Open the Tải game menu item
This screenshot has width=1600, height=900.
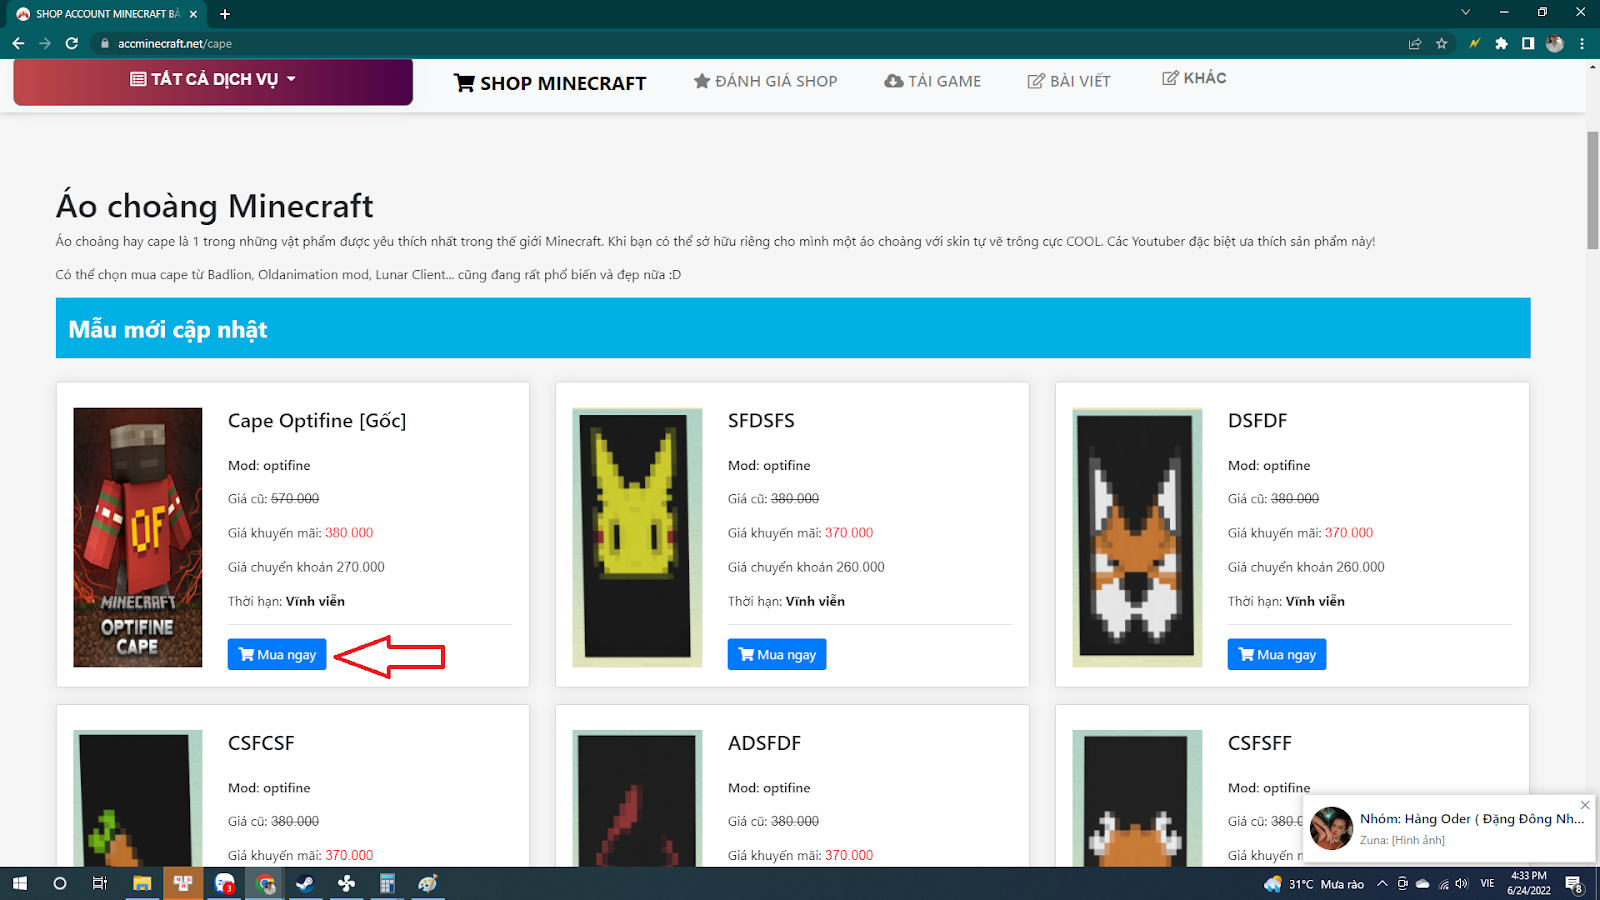(x=932, y=81)
